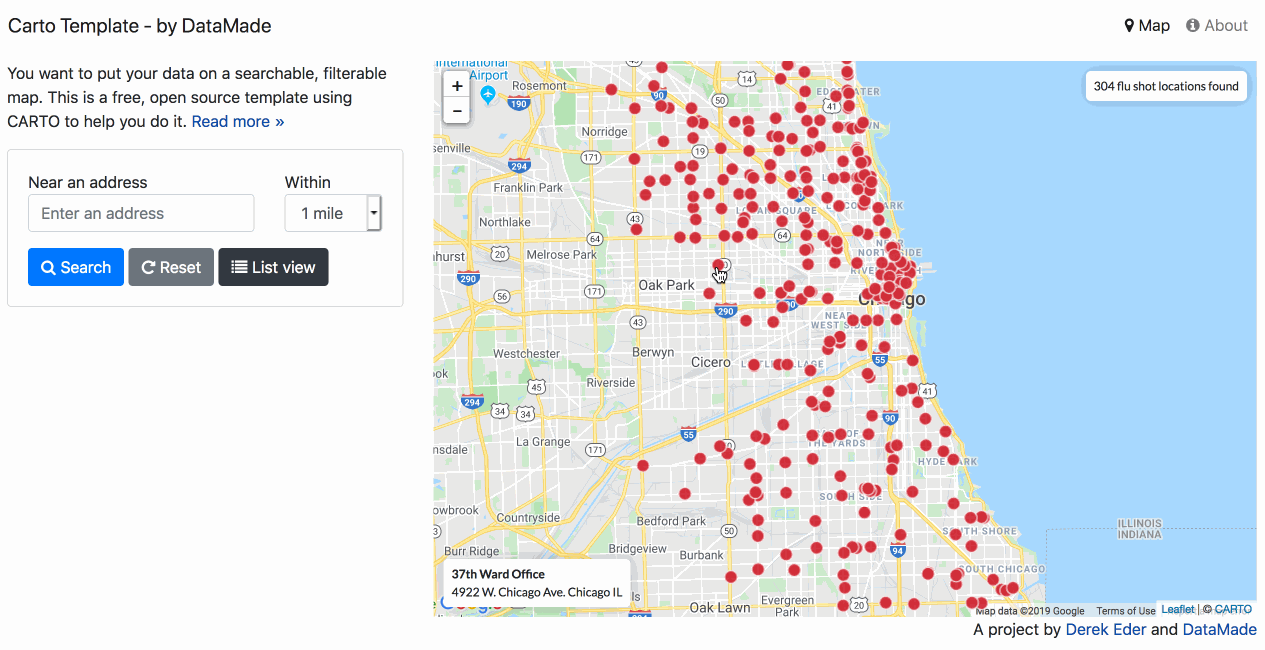1265x650 pixels.
Task: Click the I-55 highway shield near La Grange
Action: (687, 434)
